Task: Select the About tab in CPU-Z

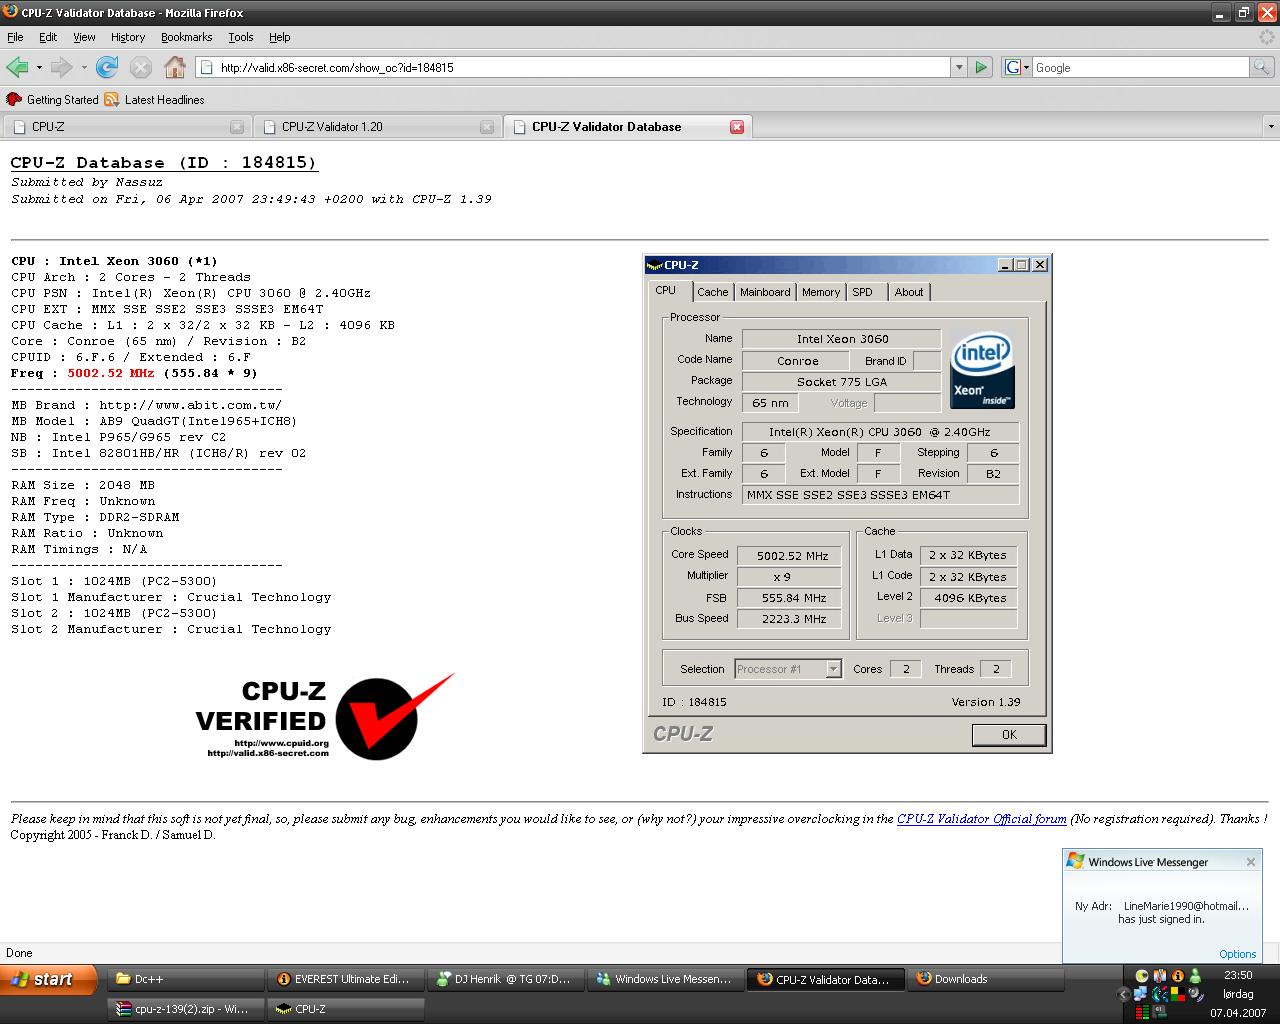Action: tap(909, 292)
